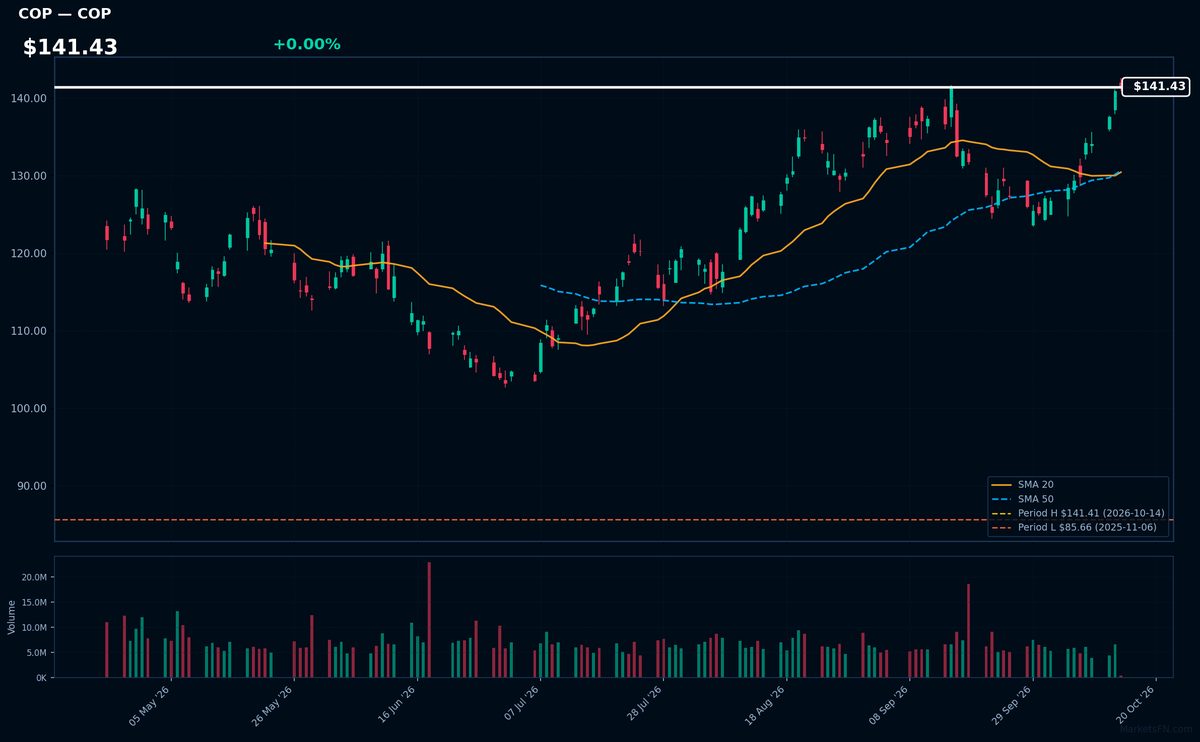Select the "SMA 50" legend entry
The height and width of the screenshot is (742, 1200).
pos(1036,499)
